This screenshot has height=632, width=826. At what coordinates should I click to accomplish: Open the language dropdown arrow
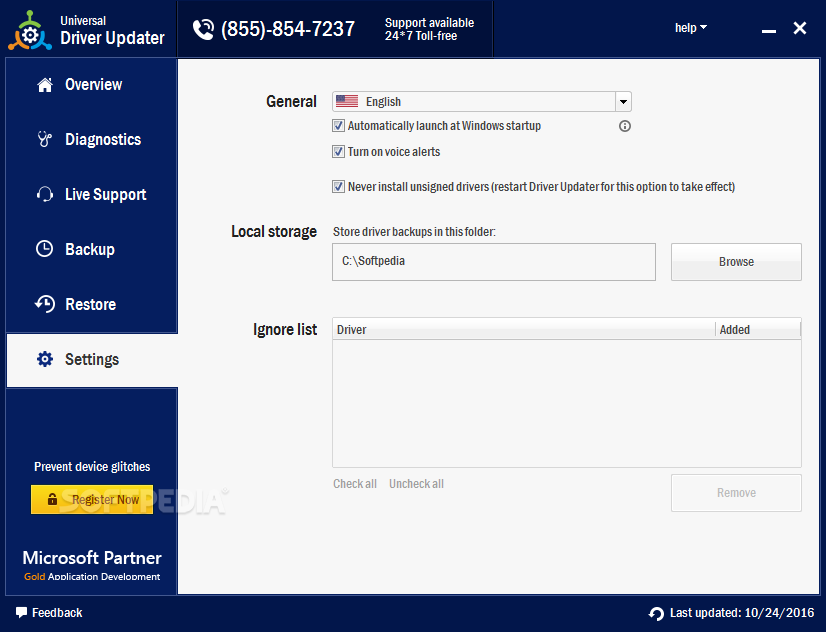pyautogui.click(x=623, y=102)
